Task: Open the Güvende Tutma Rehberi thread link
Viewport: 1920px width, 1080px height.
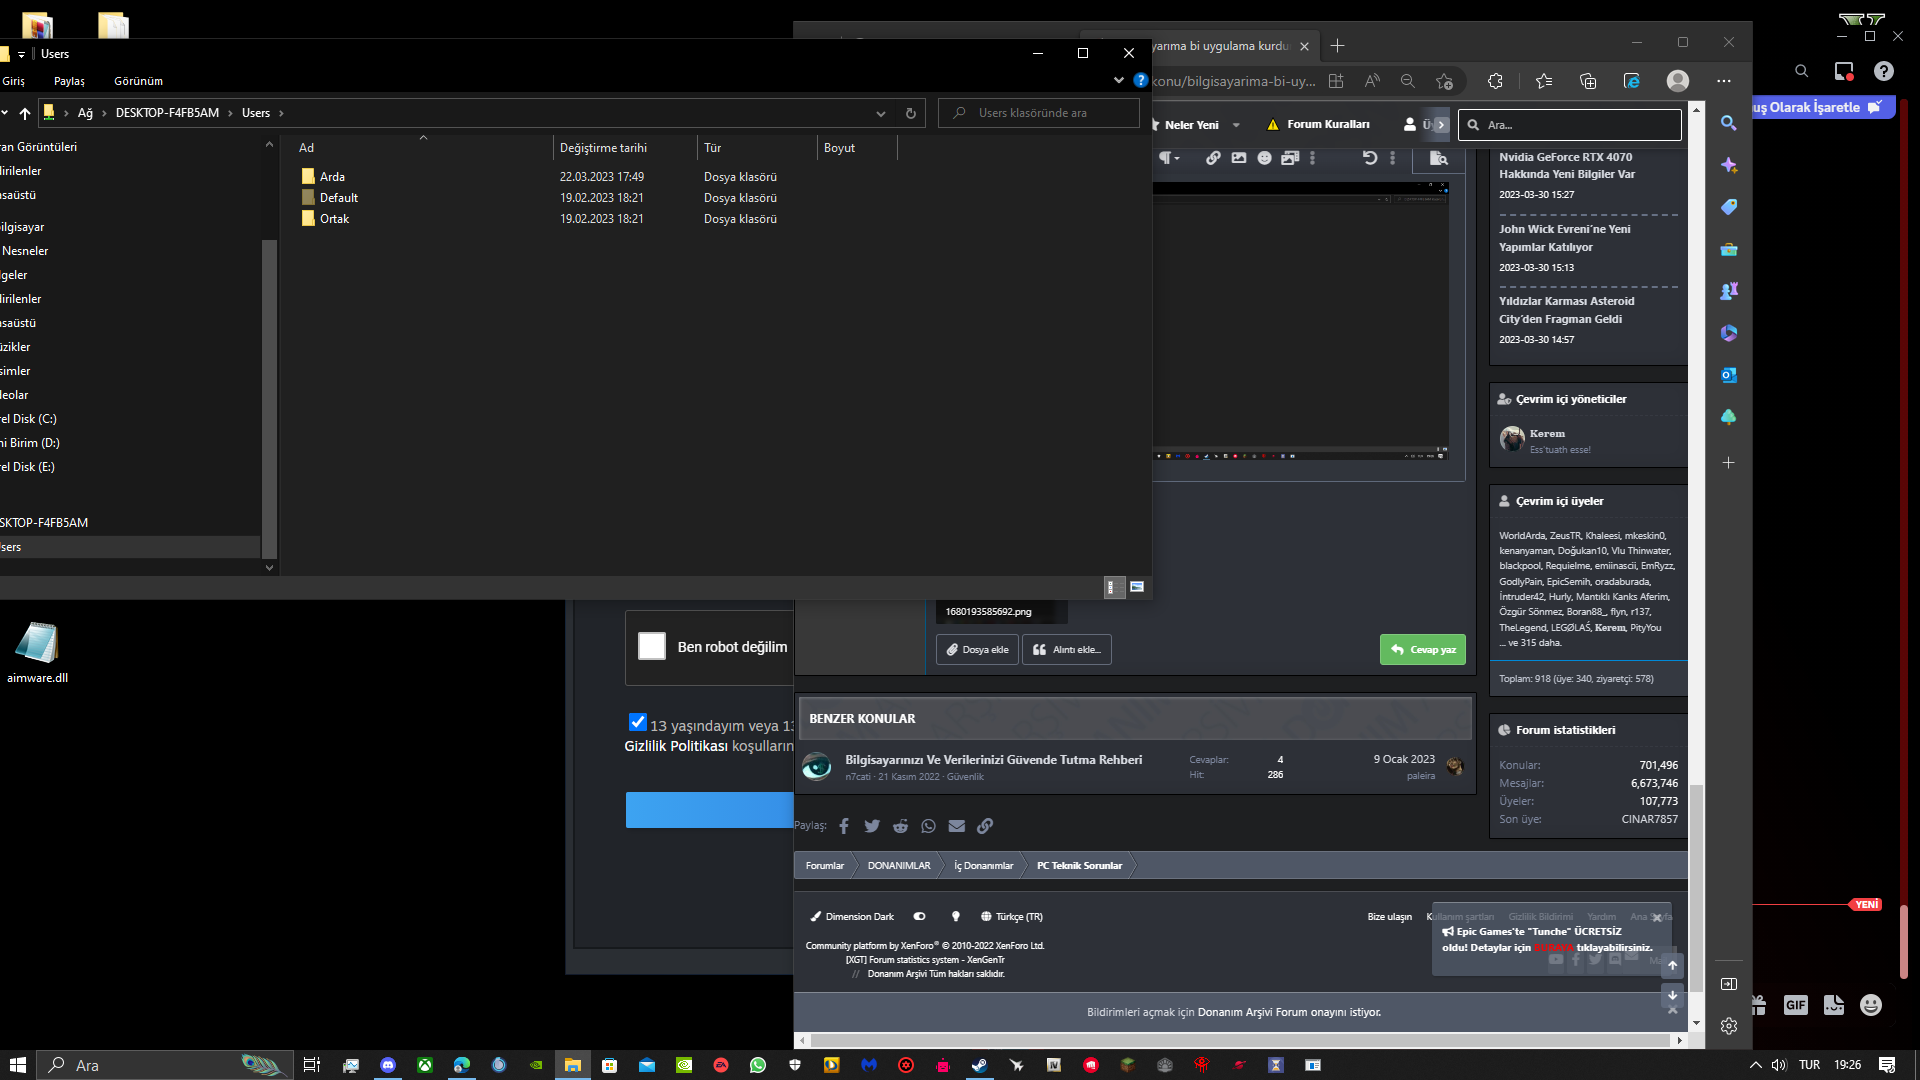Action: coord(993,760)
